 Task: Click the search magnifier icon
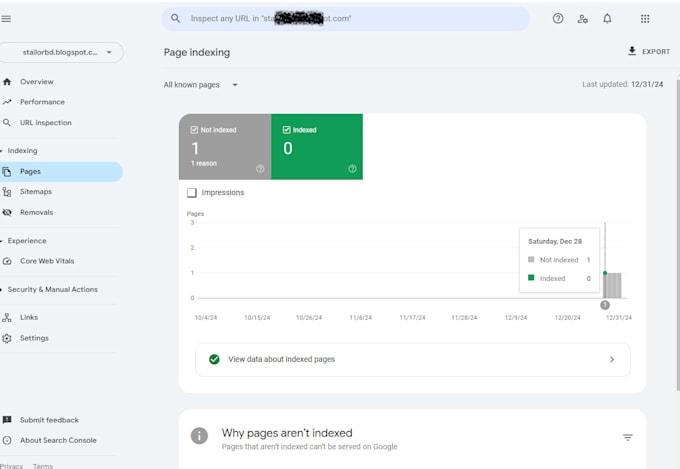pos(175,18)
